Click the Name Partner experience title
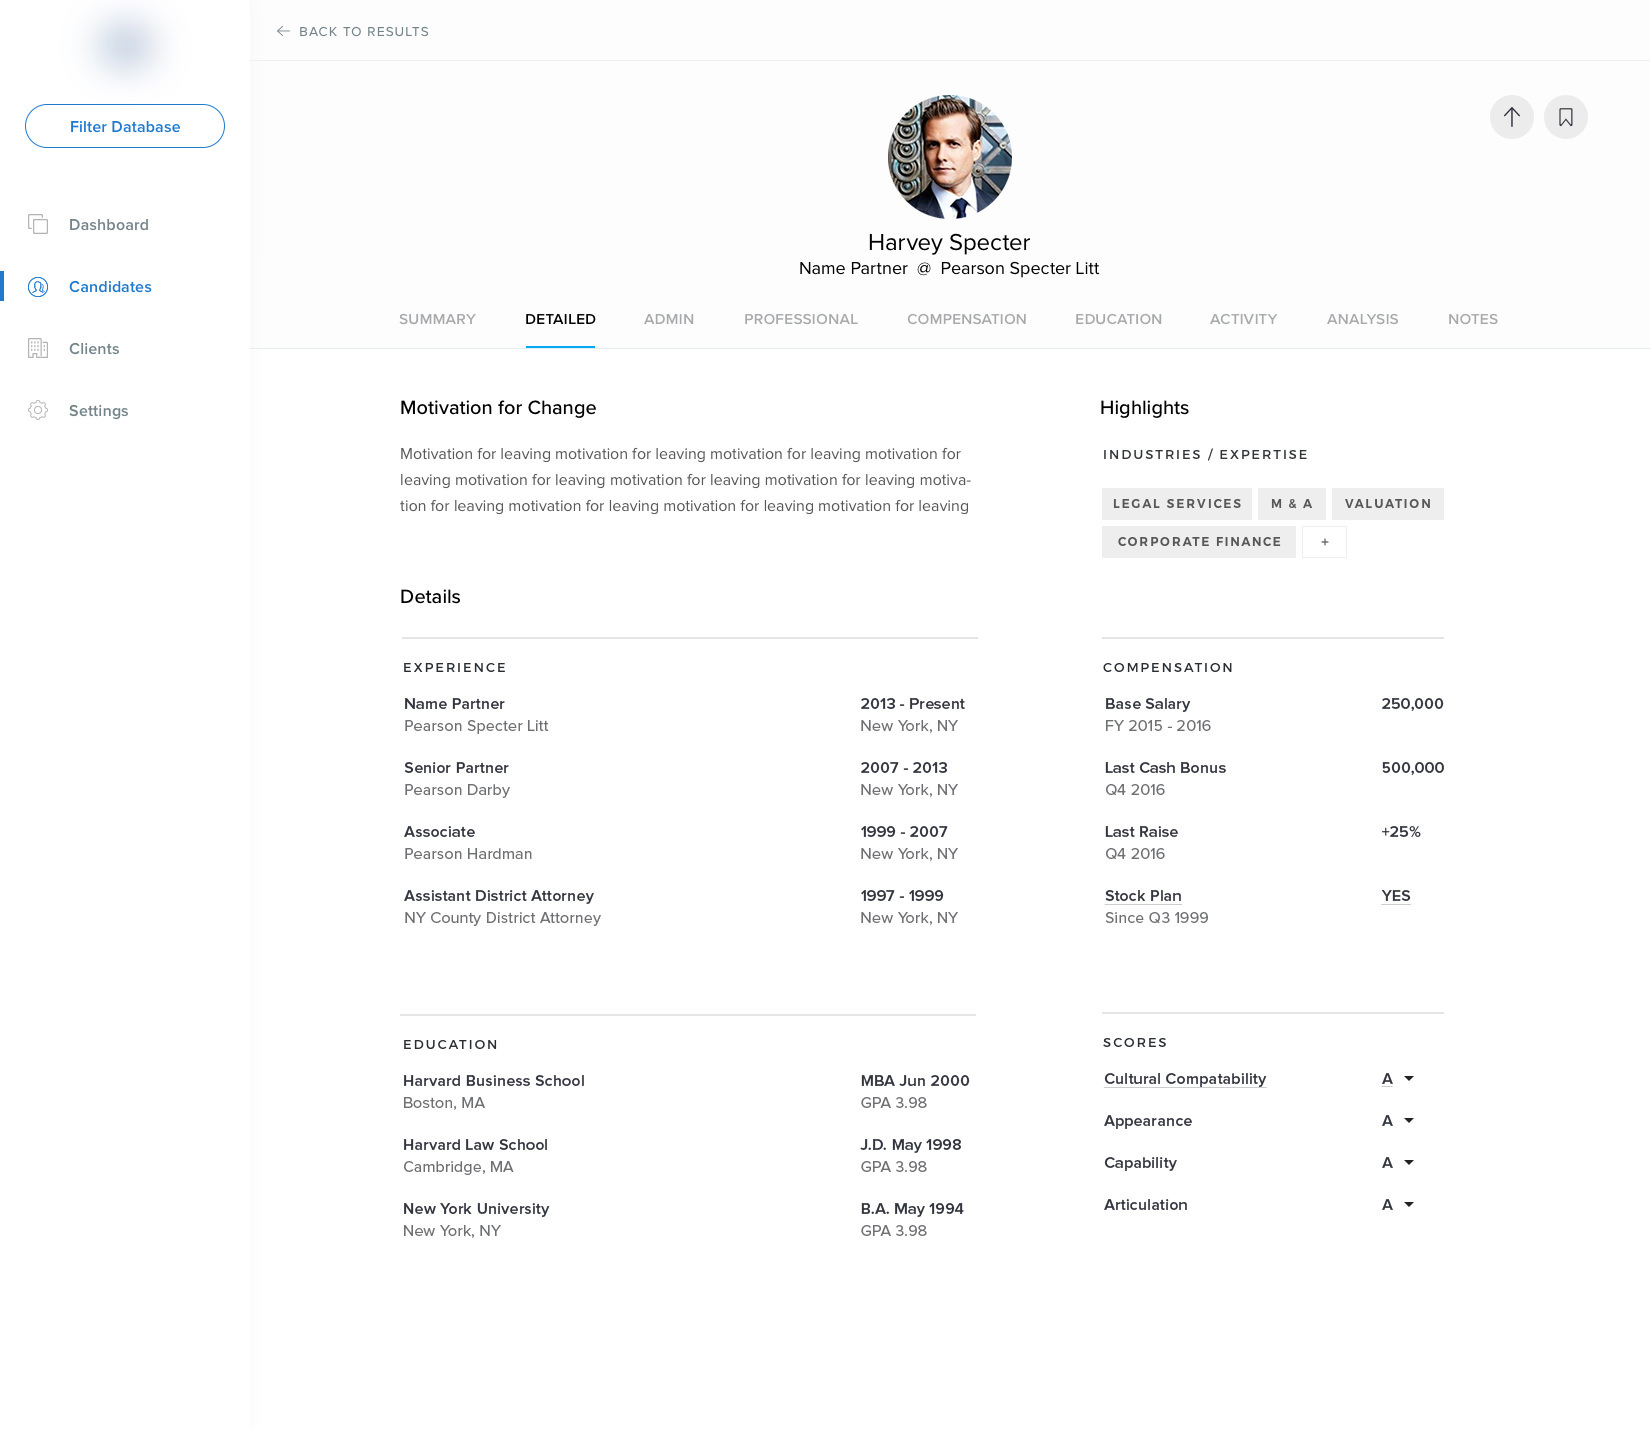1650x1430 pixels. [454, 704]
